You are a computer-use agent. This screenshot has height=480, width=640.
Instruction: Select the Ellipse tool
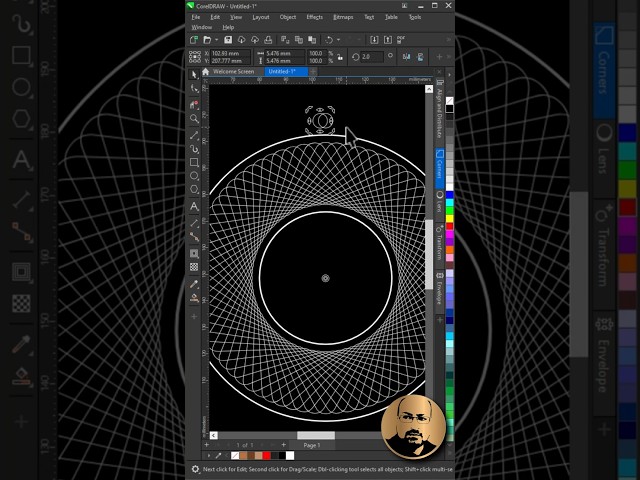coord(194,176)
